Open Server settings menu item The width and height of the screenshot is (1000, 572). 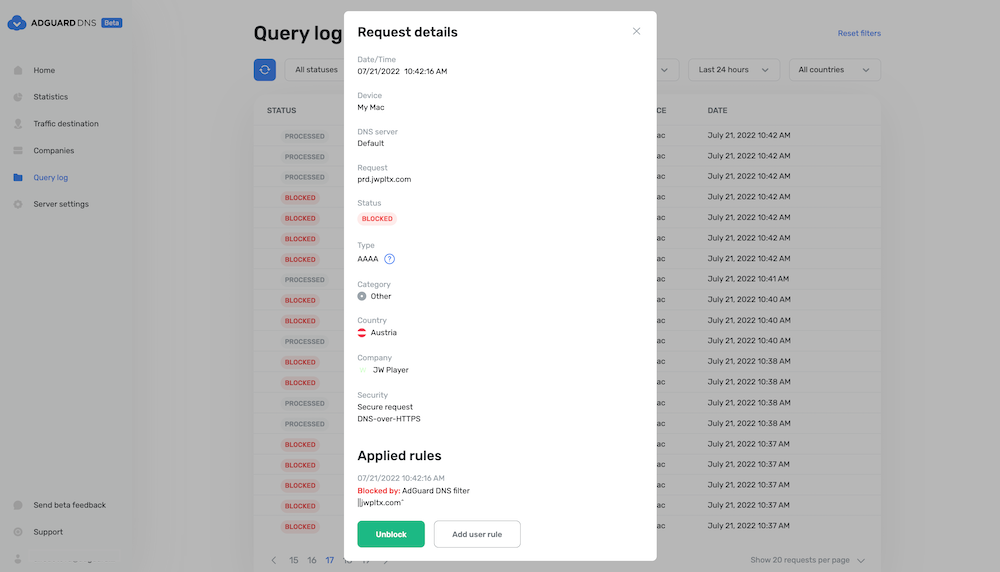click(x=61, y=204)
